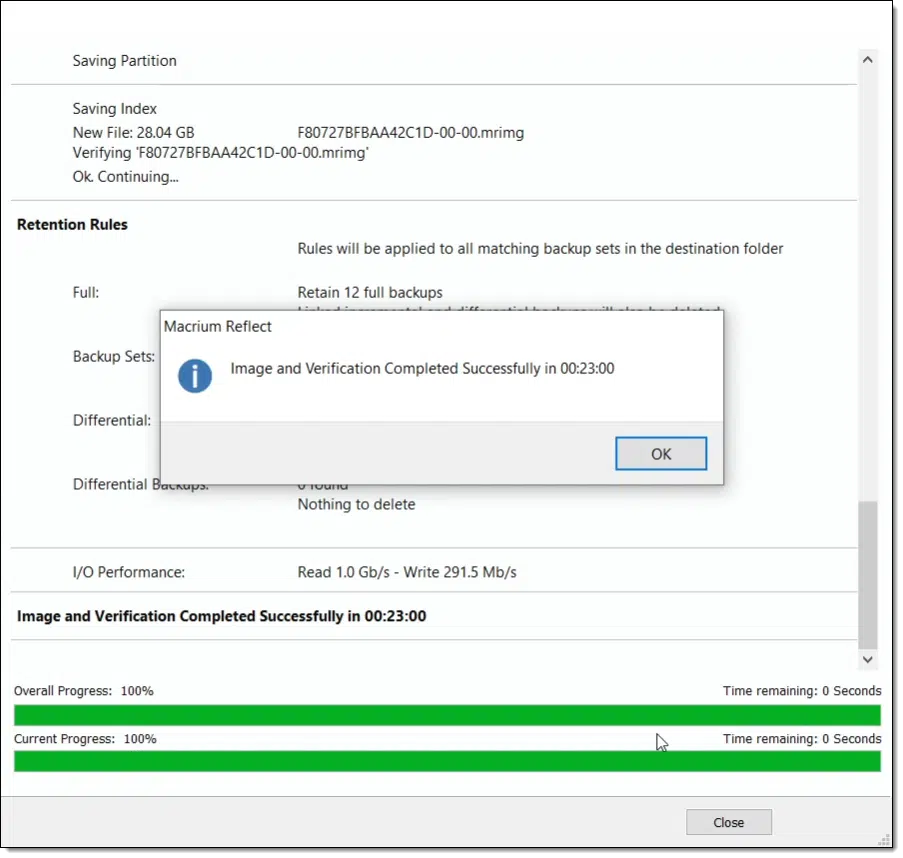Click the 'Retention Rules' heading
This screenshot has height=858, width=903.
72,225
